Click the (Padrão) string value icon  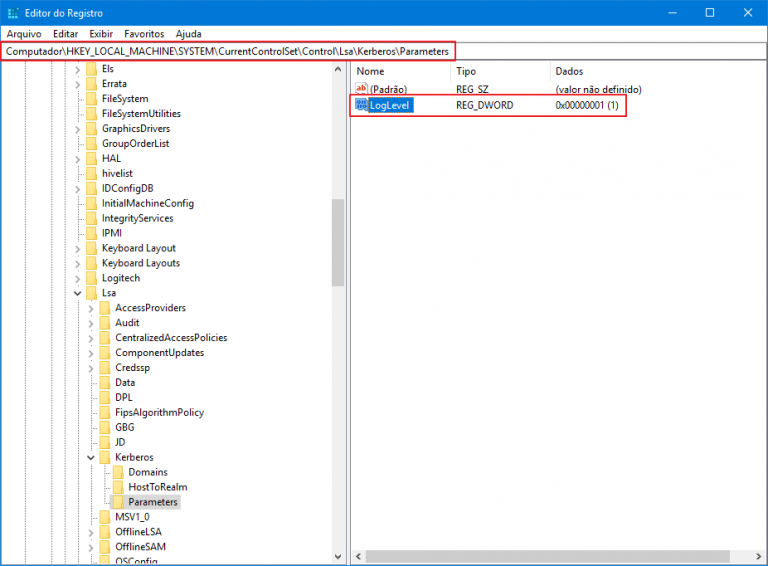point(362,89)
